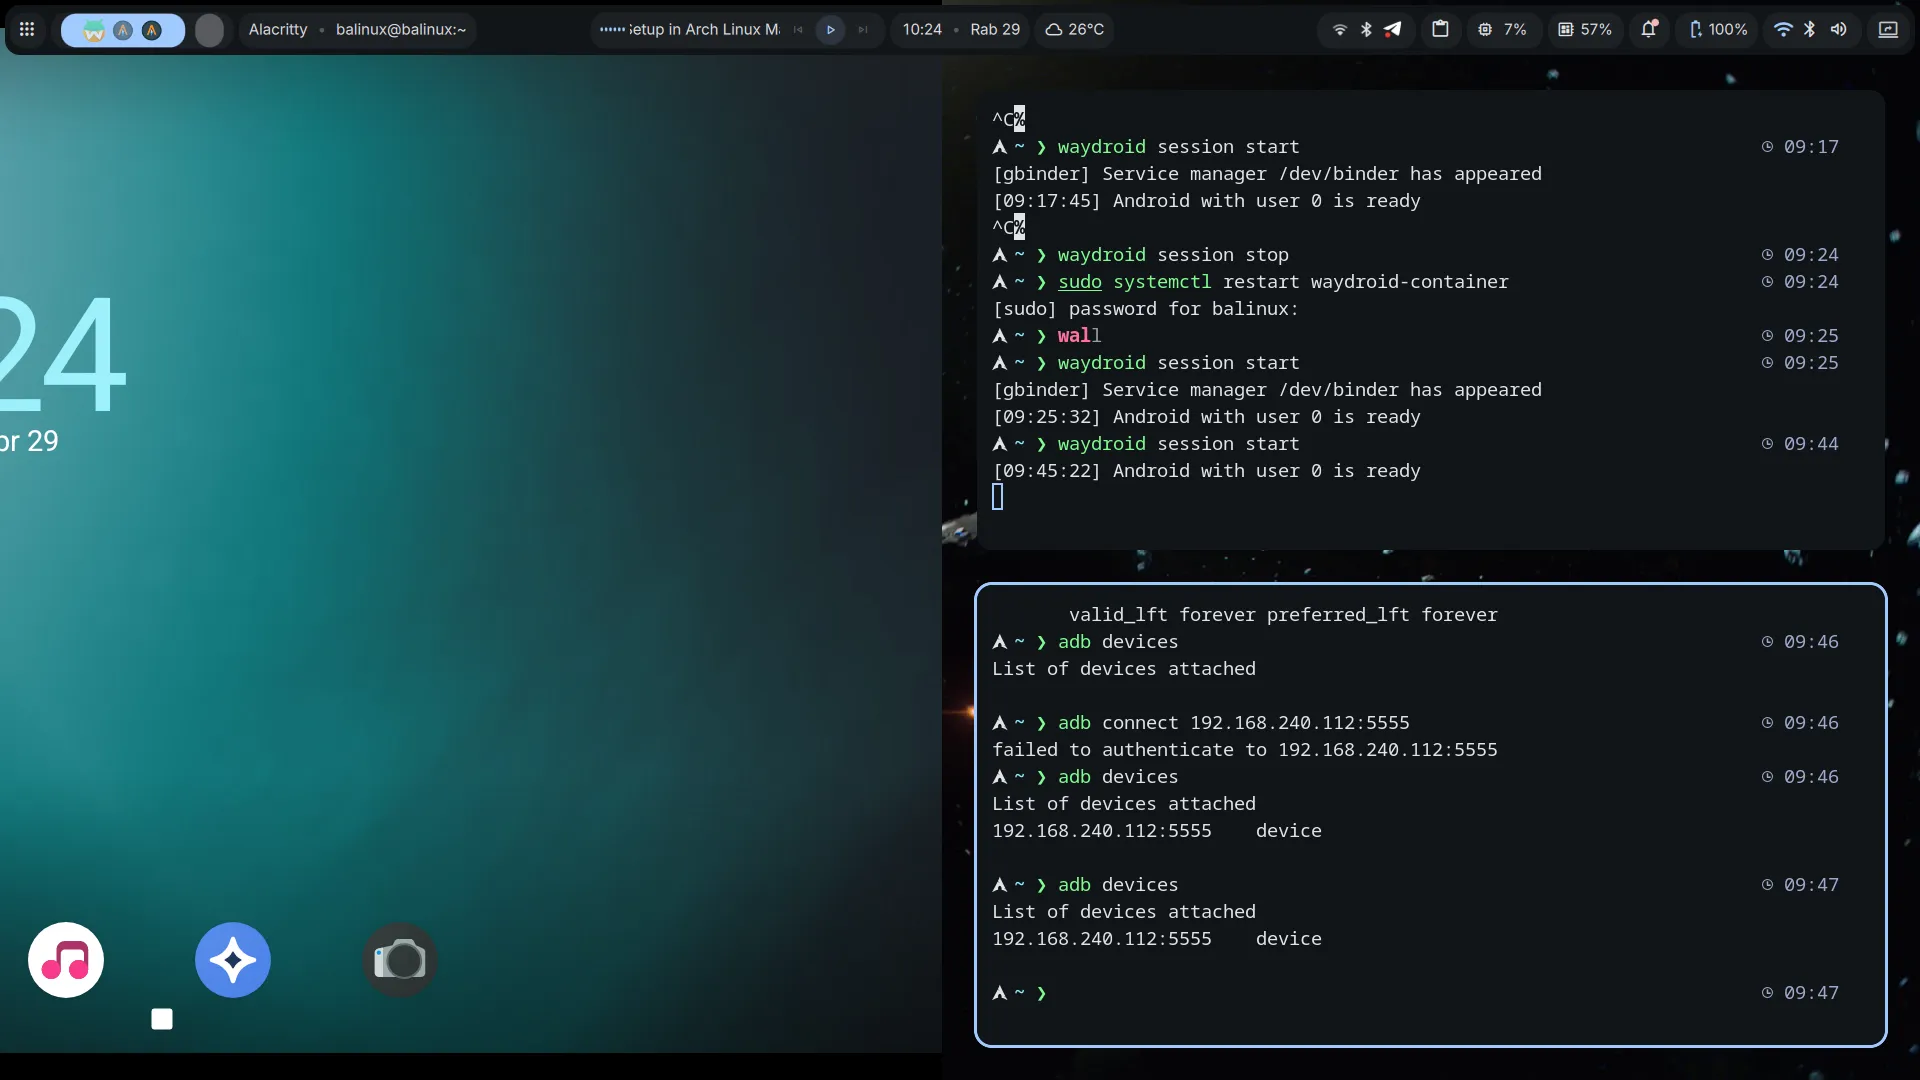Screen dimensions: 1920x1080
Task: Open the blue AI sparkle assistant icon
Action: click(231, 959)
